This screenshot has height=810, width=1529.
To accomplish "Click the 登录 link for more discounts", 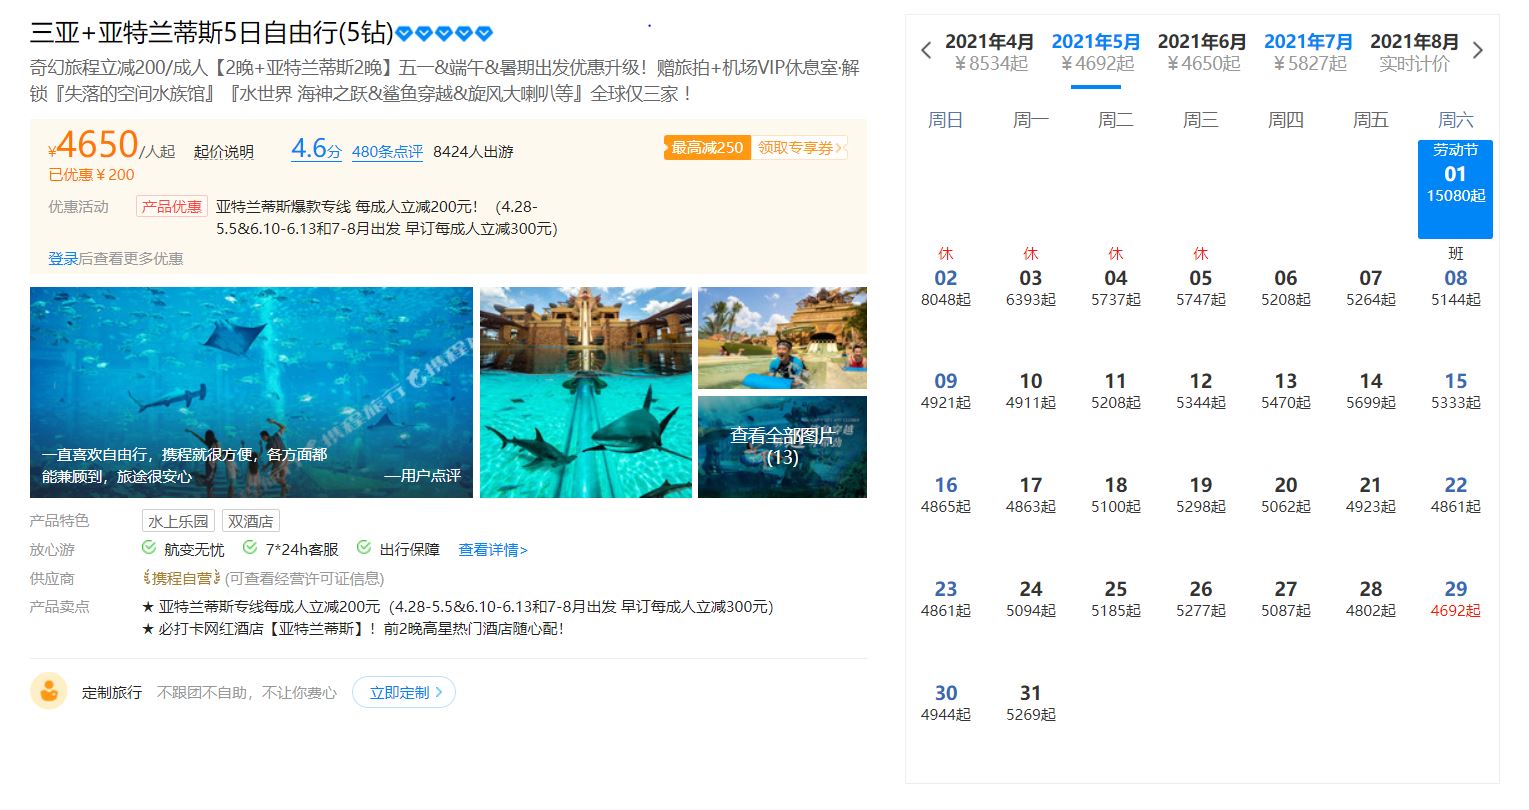I will pos(63,258).
